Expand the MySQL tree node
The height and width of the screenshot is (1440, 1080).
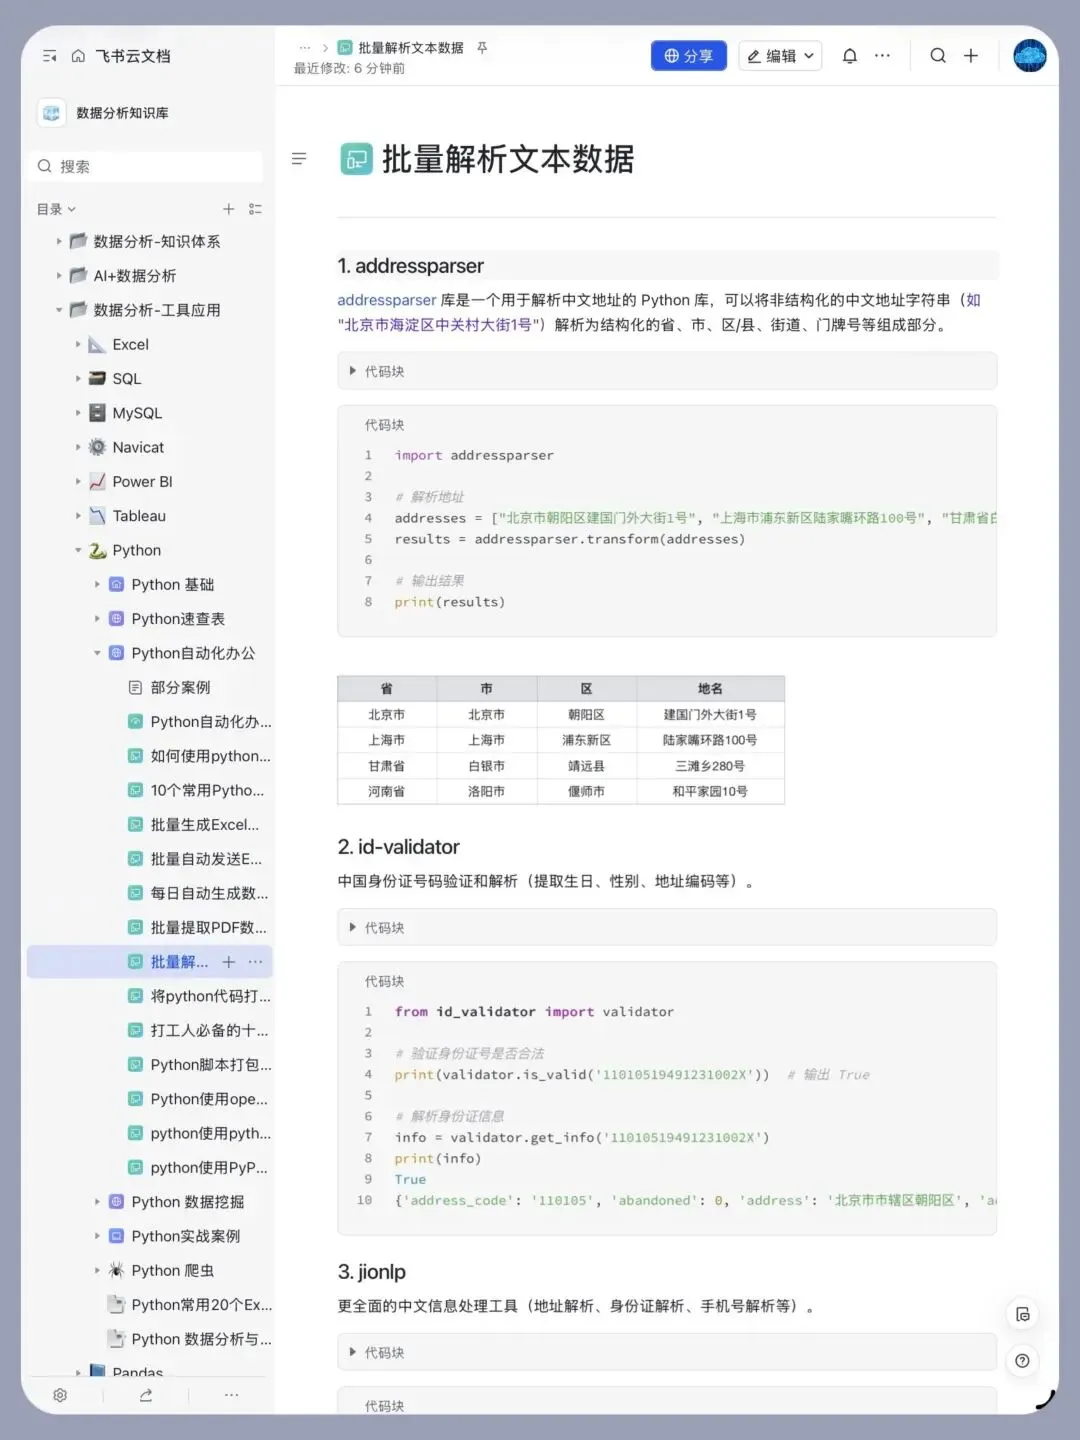78,413
